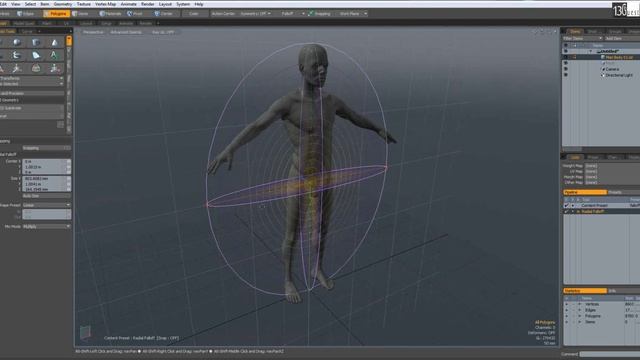Image resolution: width=640 pixels, height=360 pixels.
Task: Toggle visibility eye of dimmed Mesh item
Action: (x=566, y=63)
